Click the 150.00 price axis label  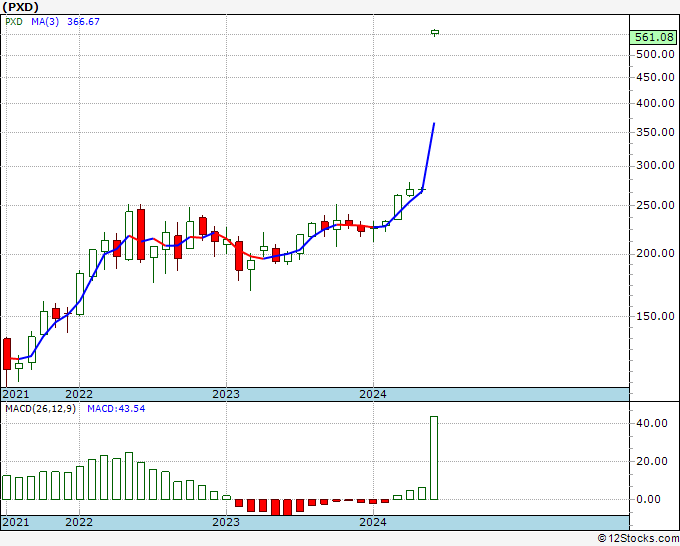(x=655, y=316)
